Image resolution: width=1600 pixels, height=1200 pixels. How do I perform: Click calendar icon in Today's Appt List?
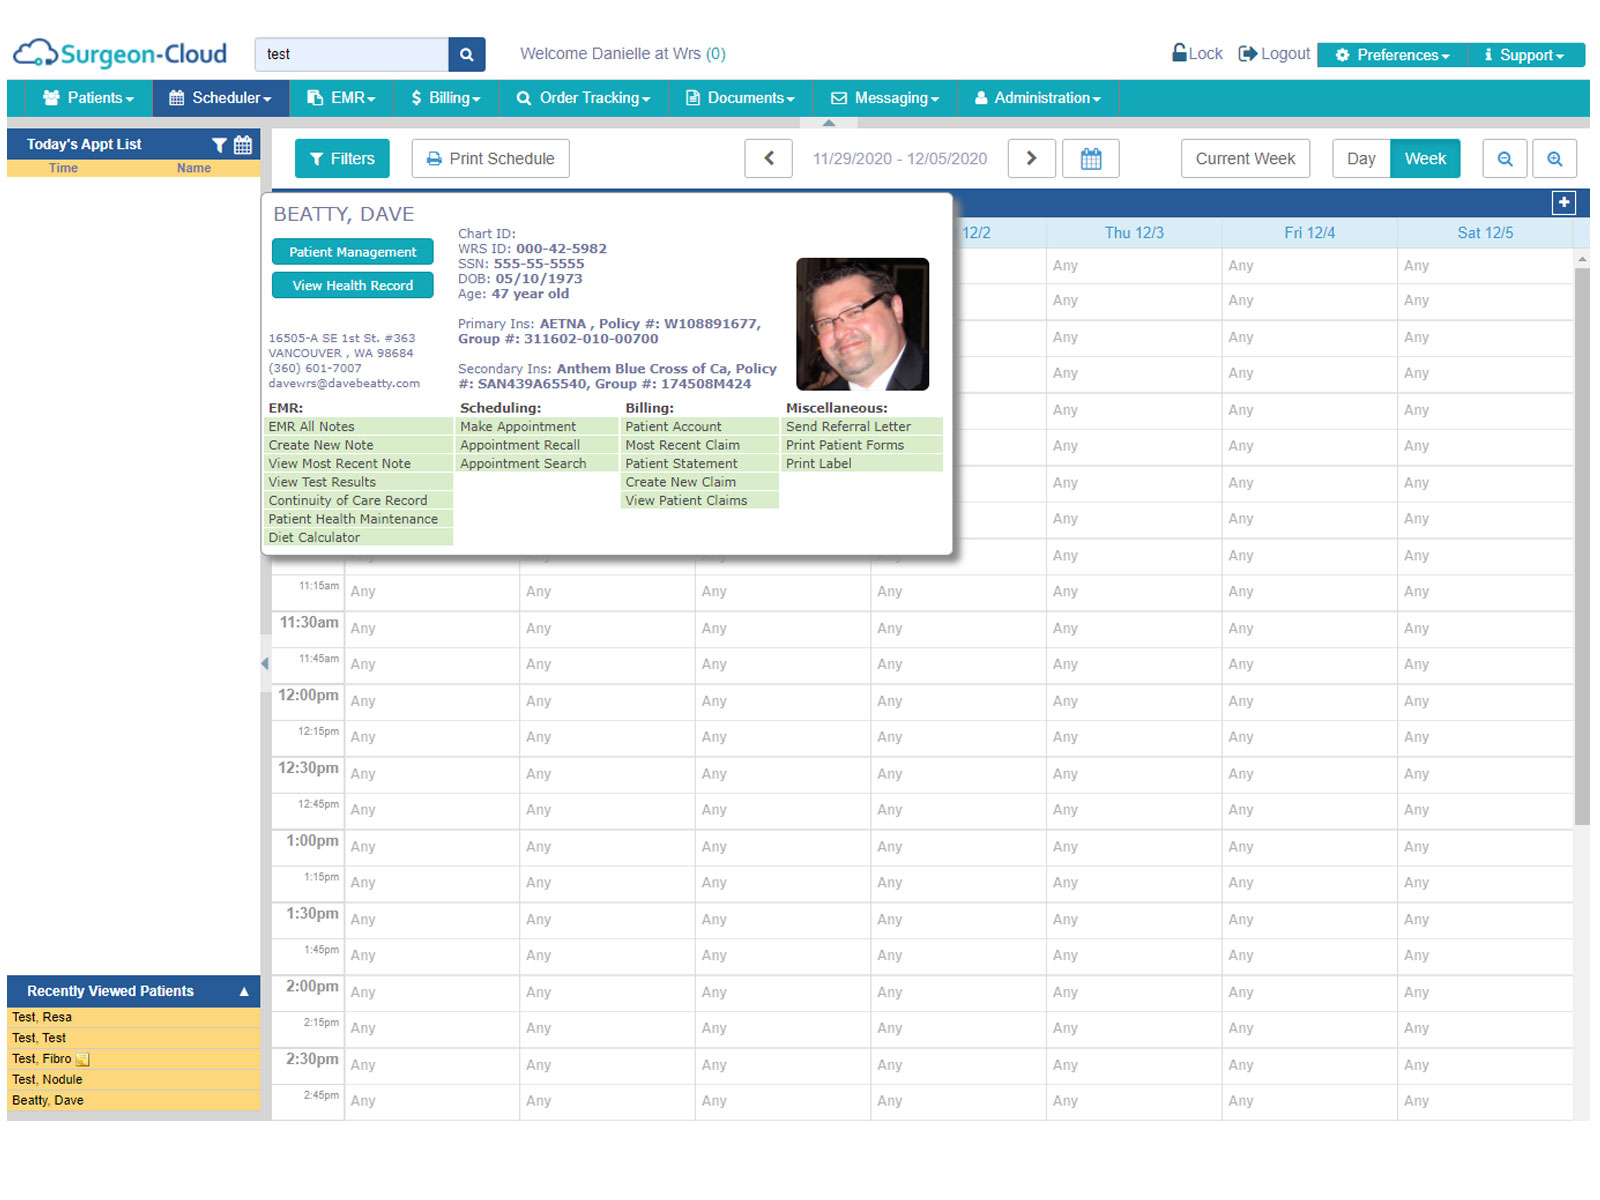243,145
